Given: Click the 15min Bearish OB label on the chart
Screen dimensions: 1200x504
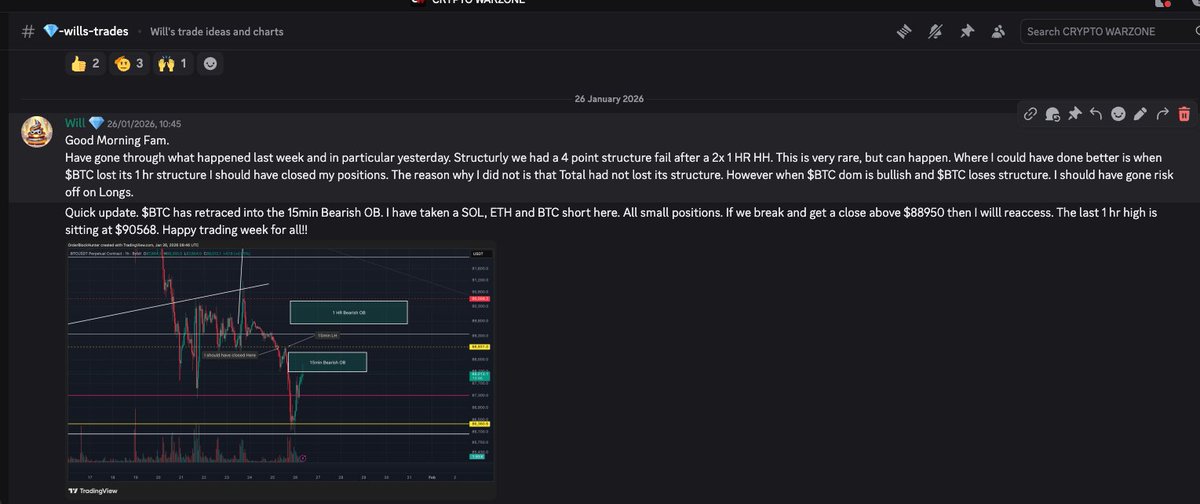Looking at the screenshot, I should point(328,362).
